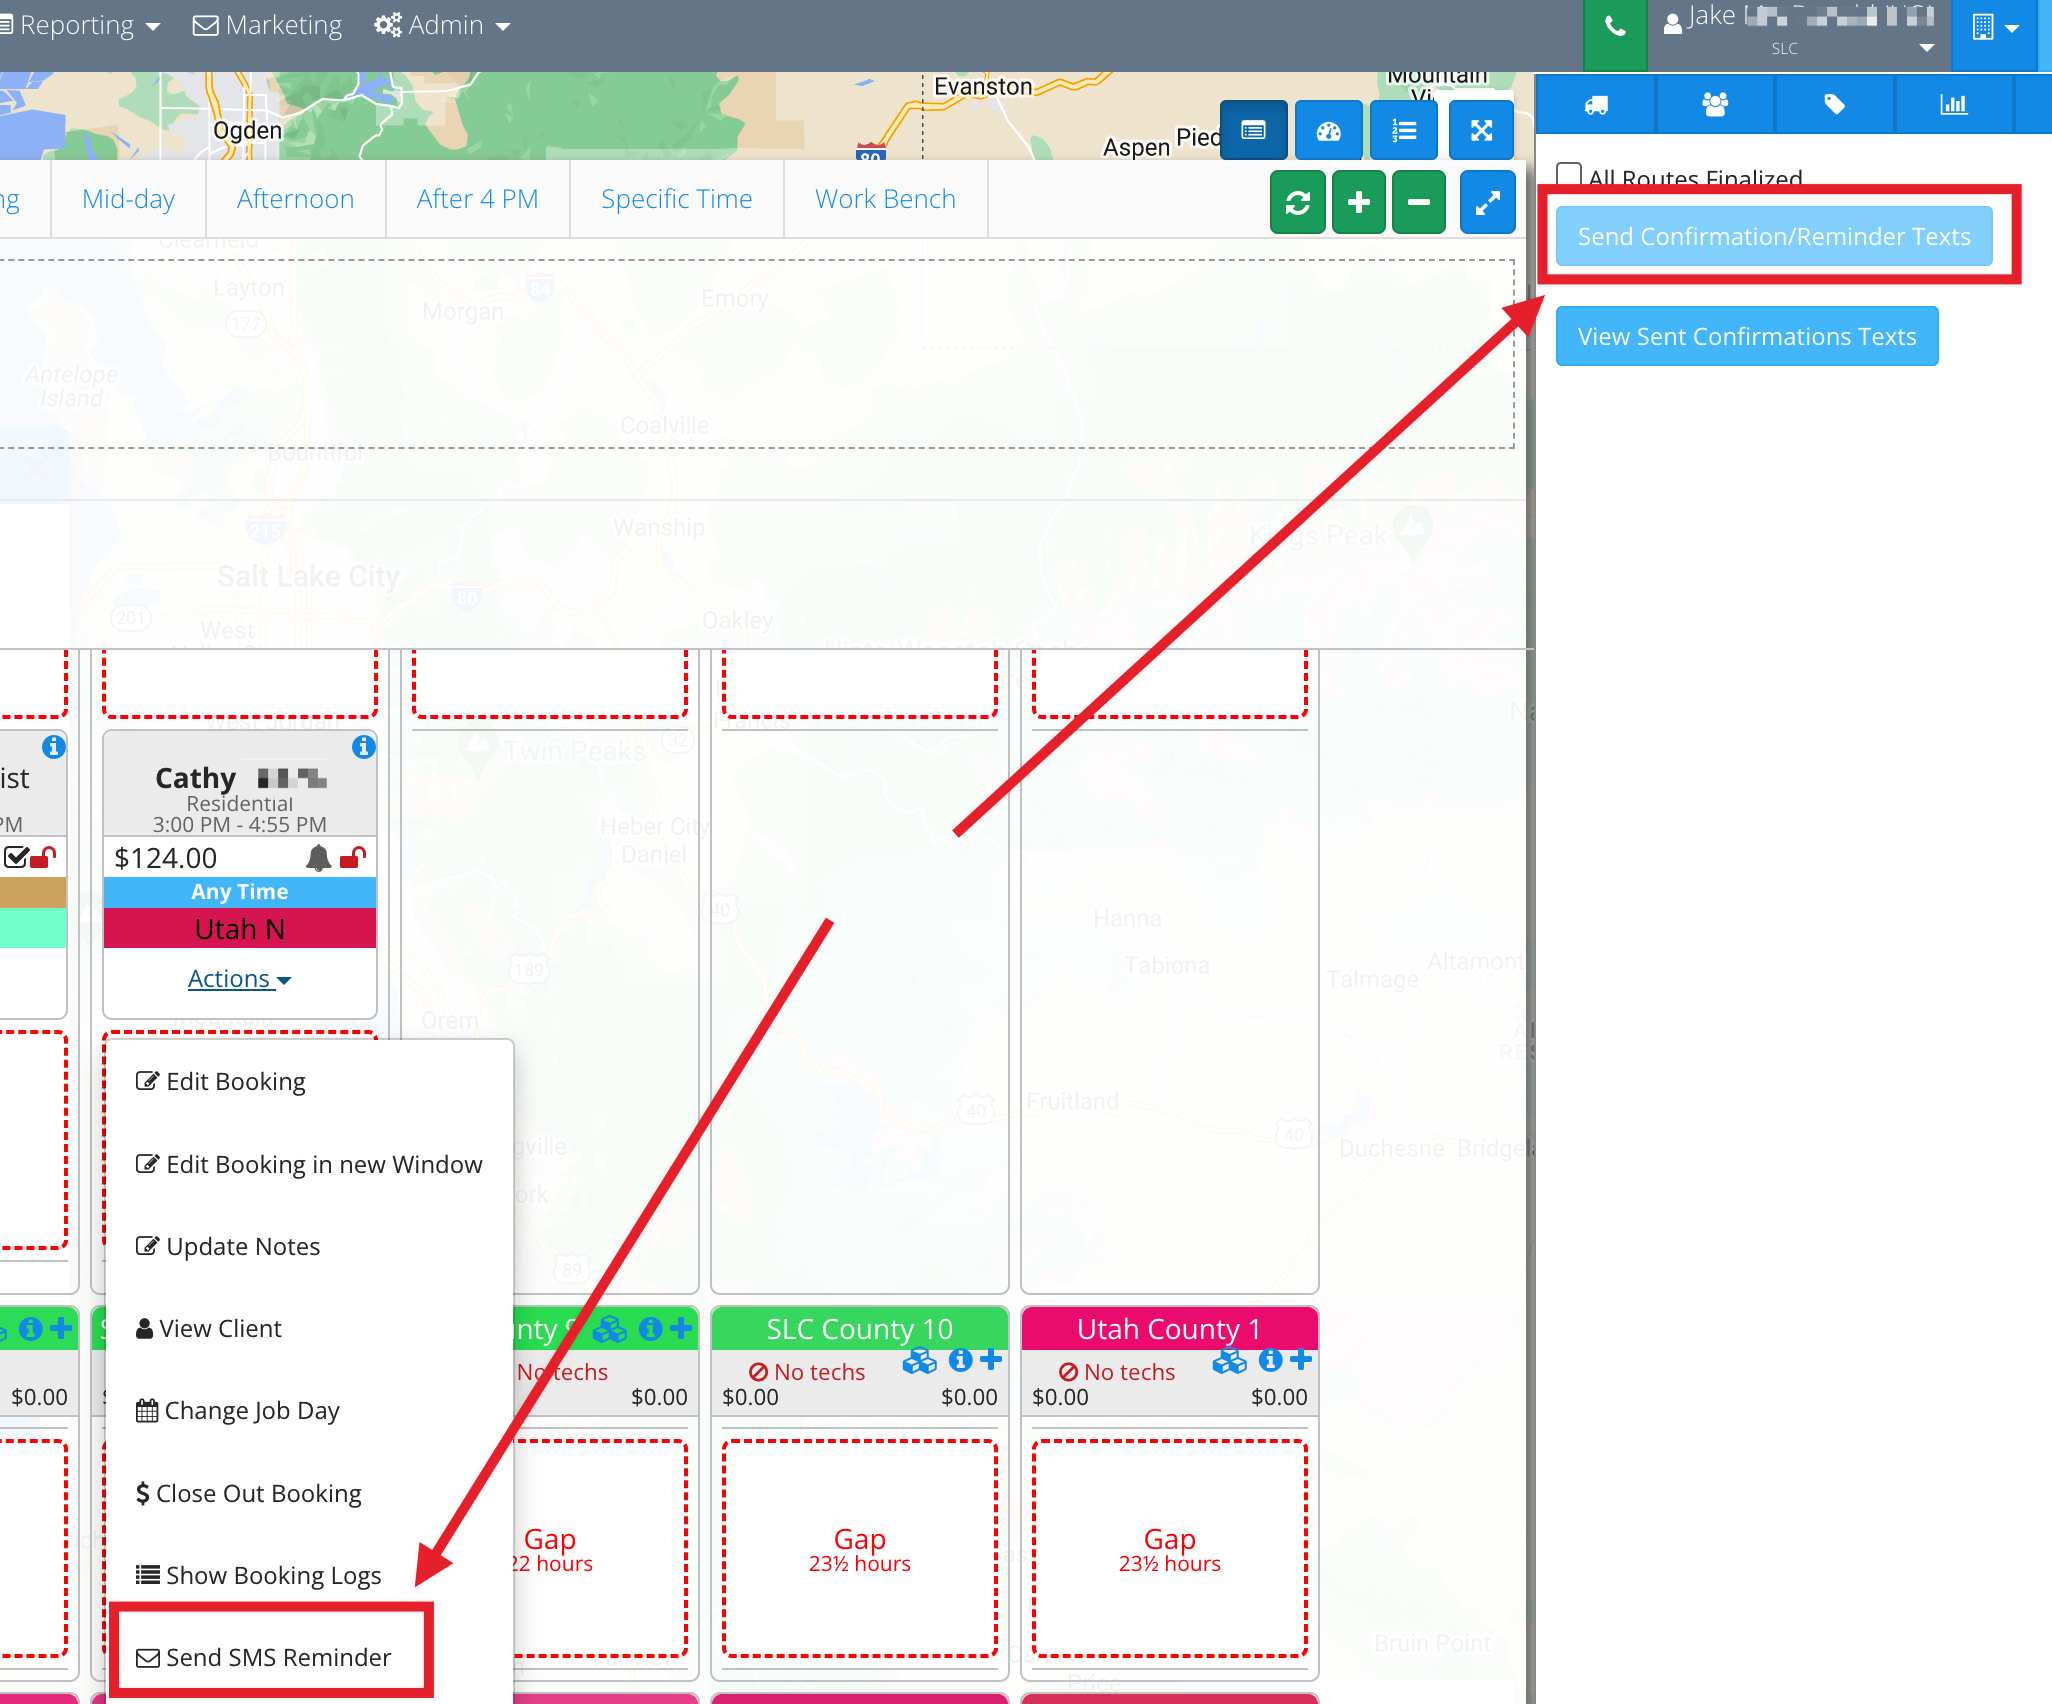Click info icon on SLC County 10 route
The image size is (2052, 1704).
point(960,1360)
